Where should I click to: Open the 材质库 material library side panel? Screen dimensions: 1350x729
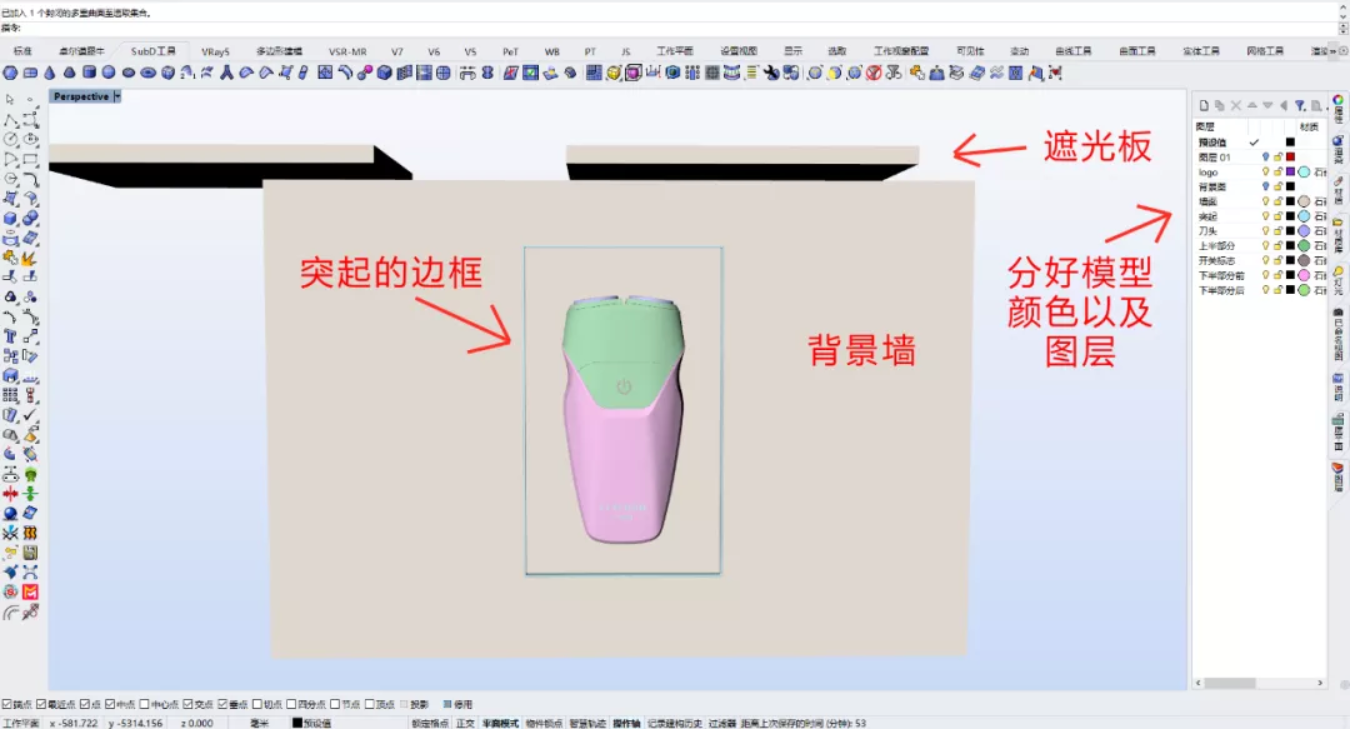coord(1339,235)
